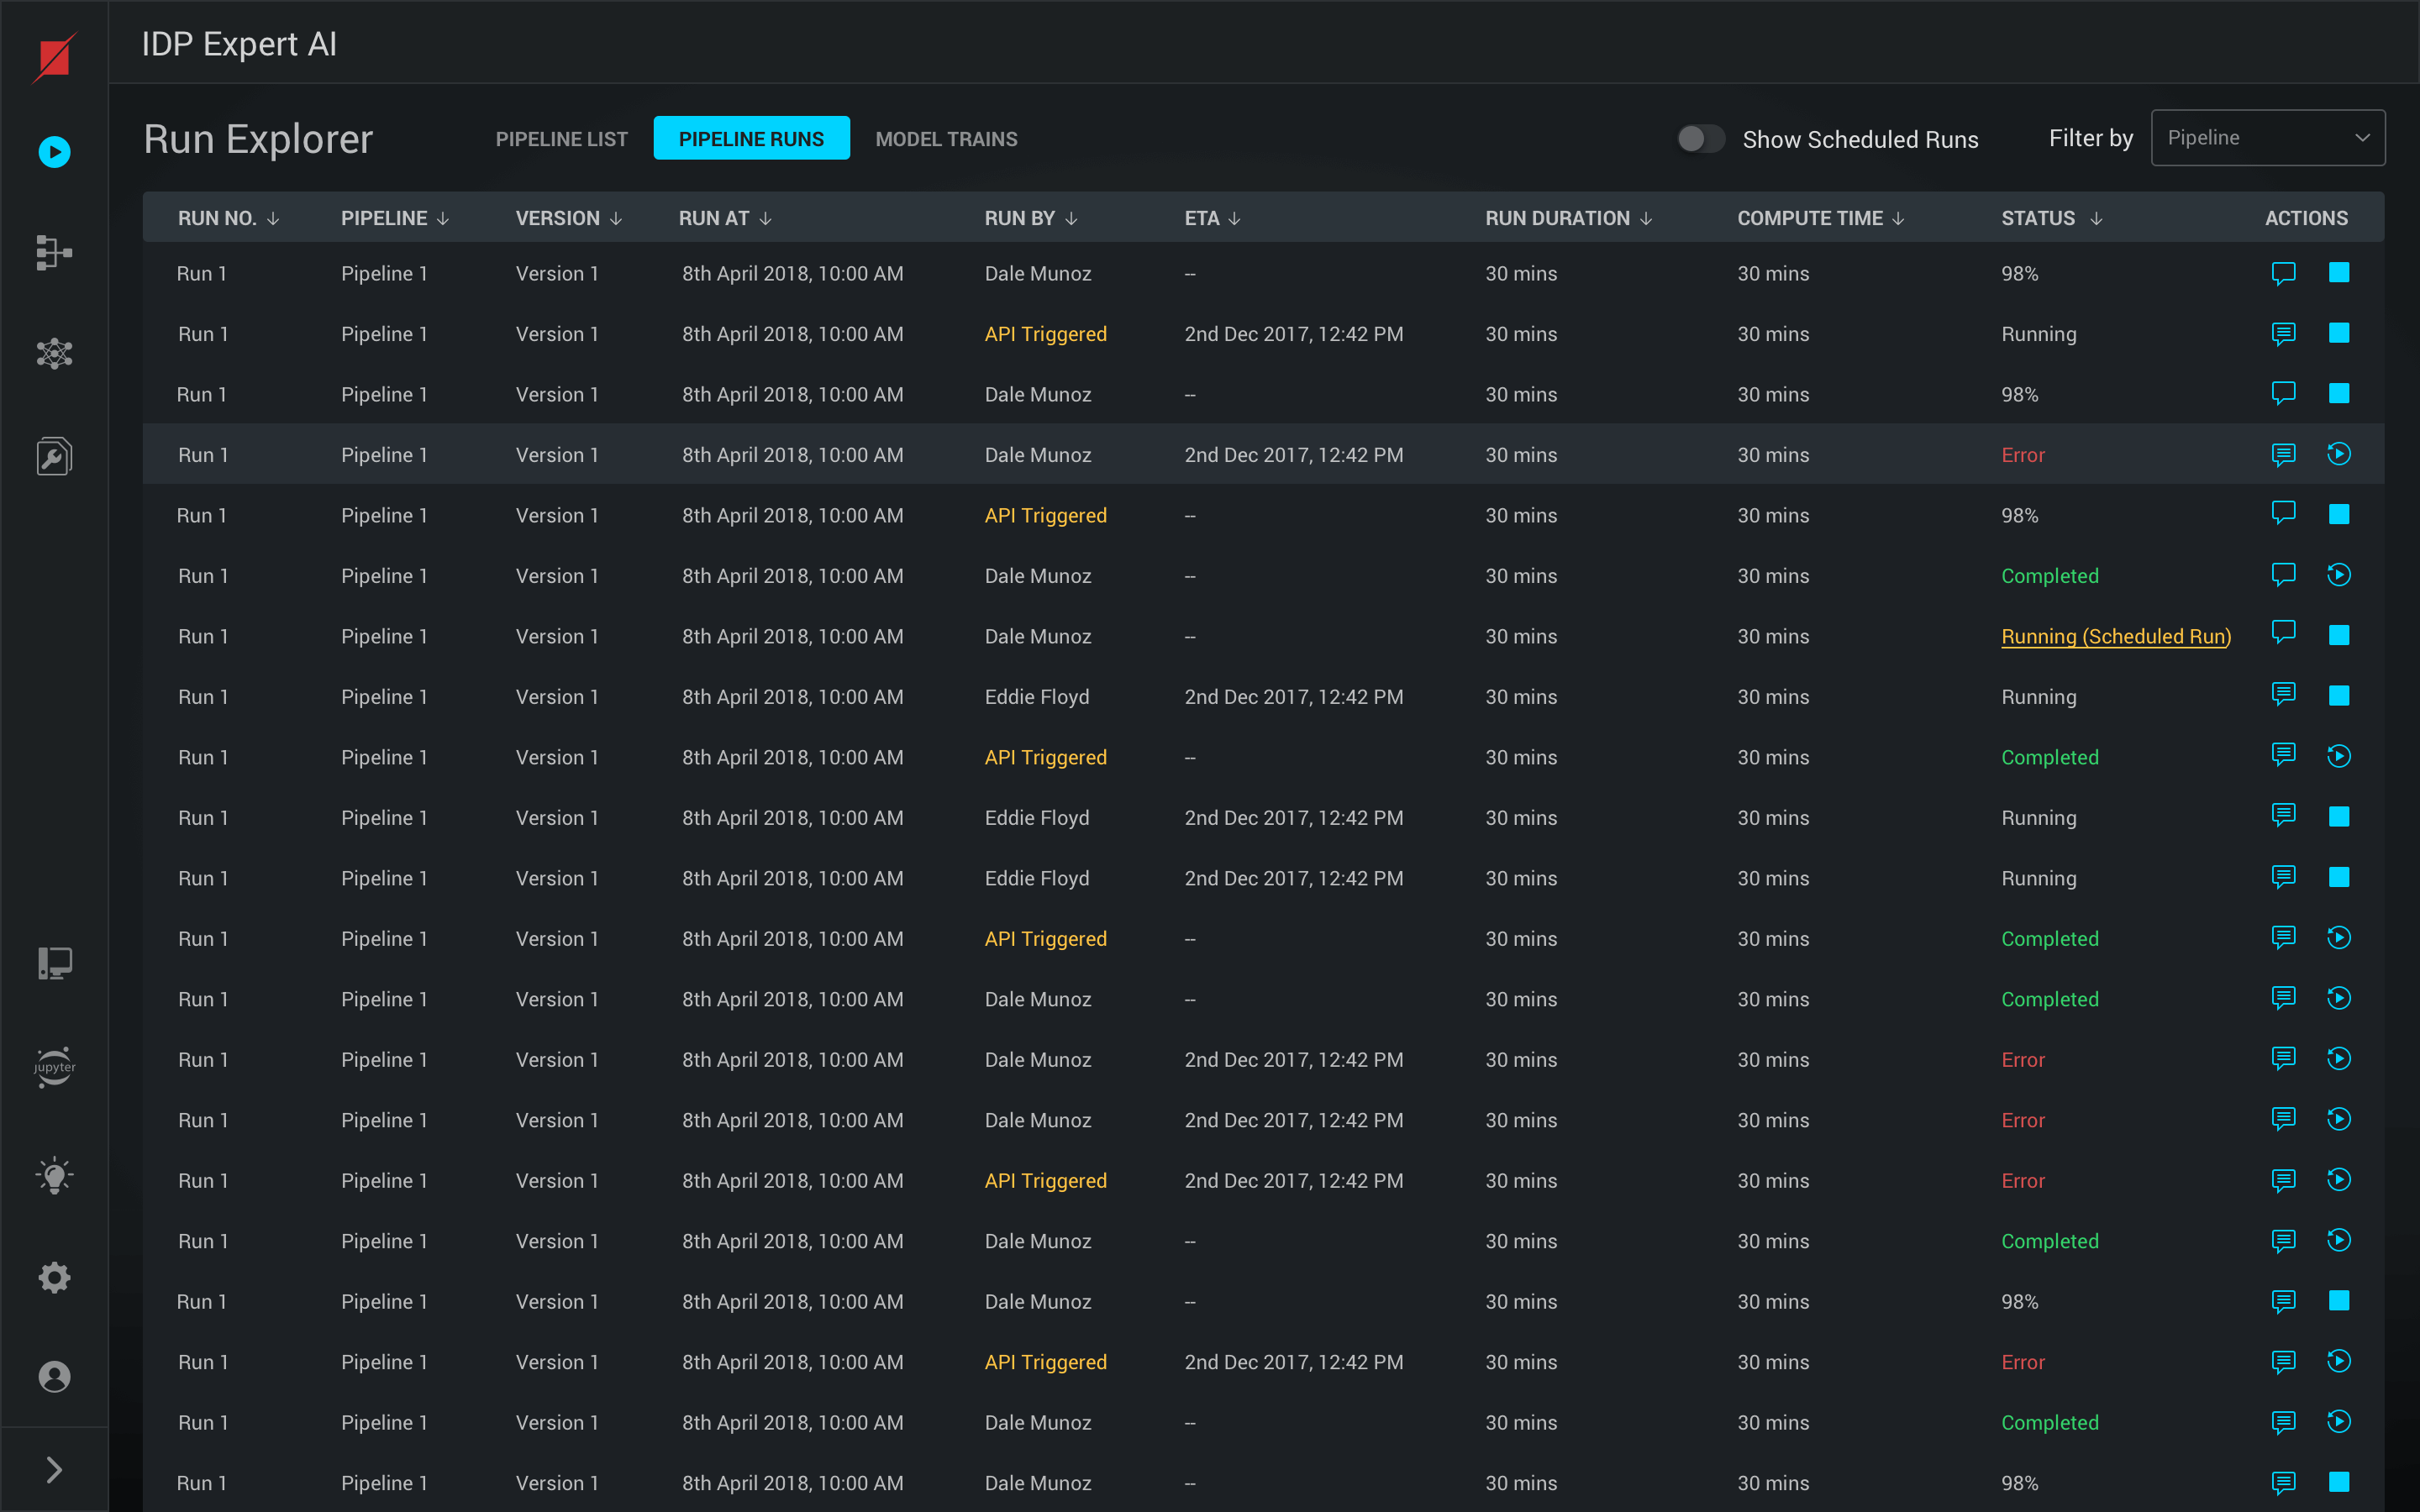Expand the sidebar with bottom chevron

[54, 1469]
